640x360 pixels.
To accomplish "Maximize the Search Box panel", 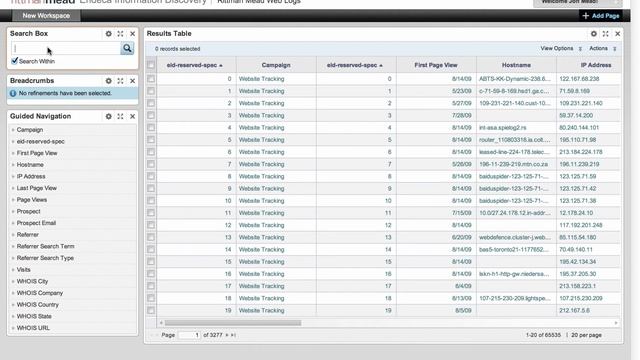I will (120, 34).
